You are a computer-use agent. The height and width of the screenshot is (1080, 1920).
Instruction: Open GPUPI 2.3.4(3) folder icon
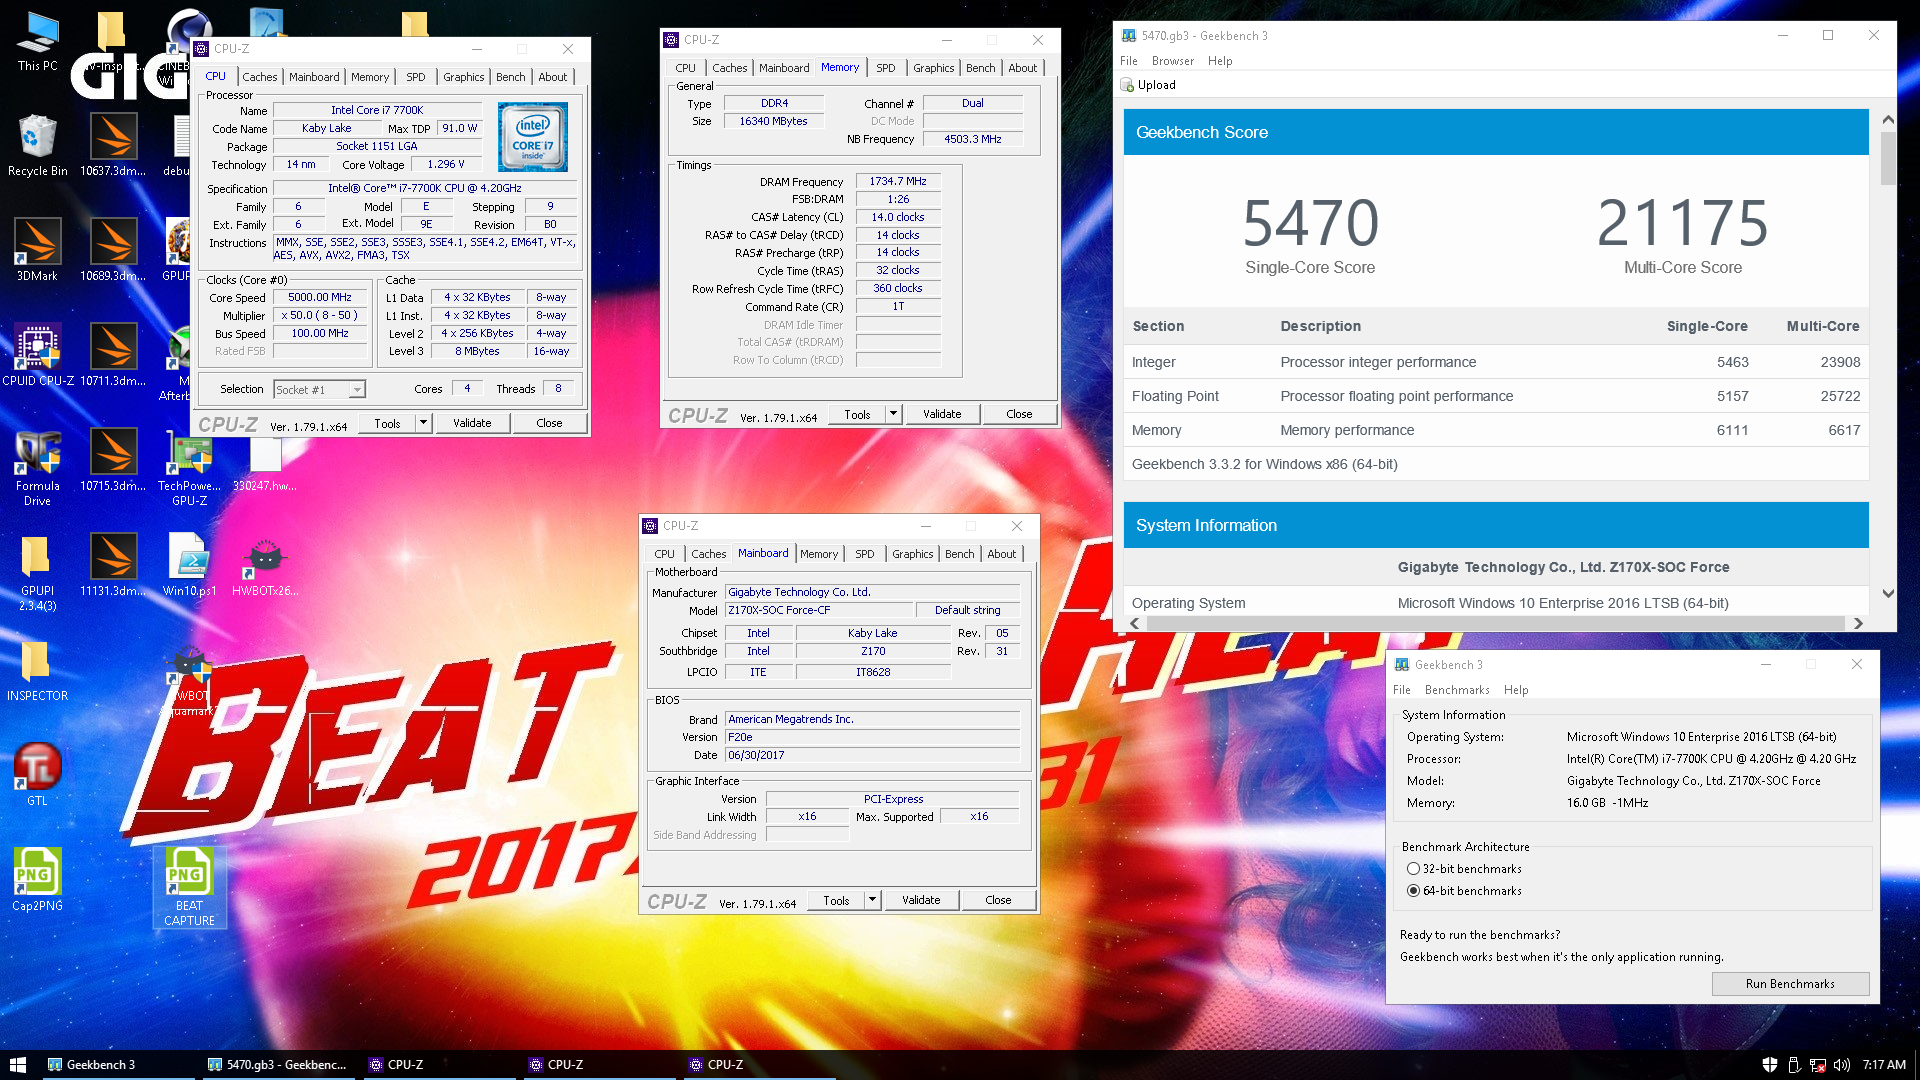tap(37, 573)
